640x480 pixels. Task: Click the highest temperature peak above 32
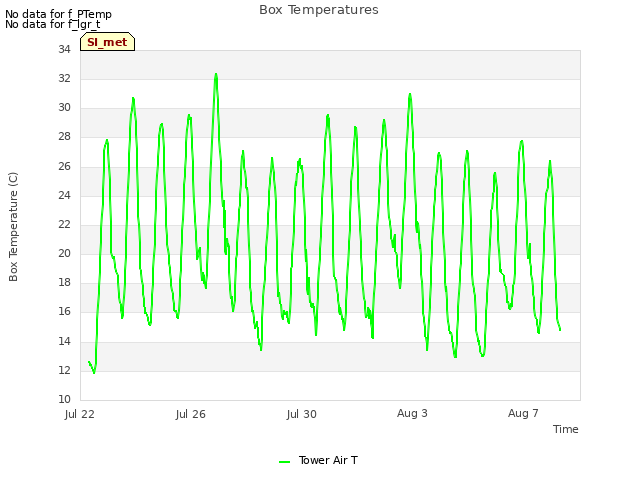coord(216,75)
